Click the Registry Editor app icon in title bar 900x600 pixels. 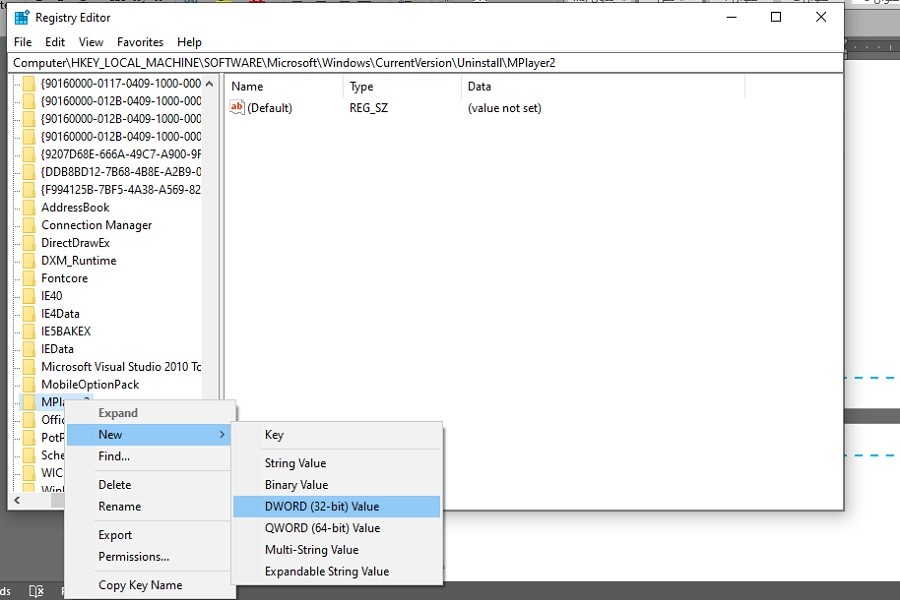point(21,17)
